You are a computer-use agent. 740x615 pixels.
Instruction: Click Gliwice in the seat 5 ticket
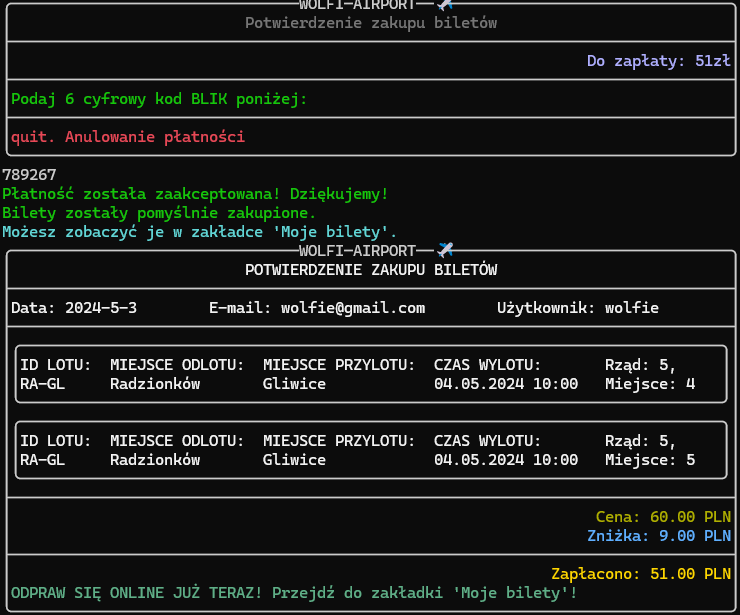click(x=294, y=460)
